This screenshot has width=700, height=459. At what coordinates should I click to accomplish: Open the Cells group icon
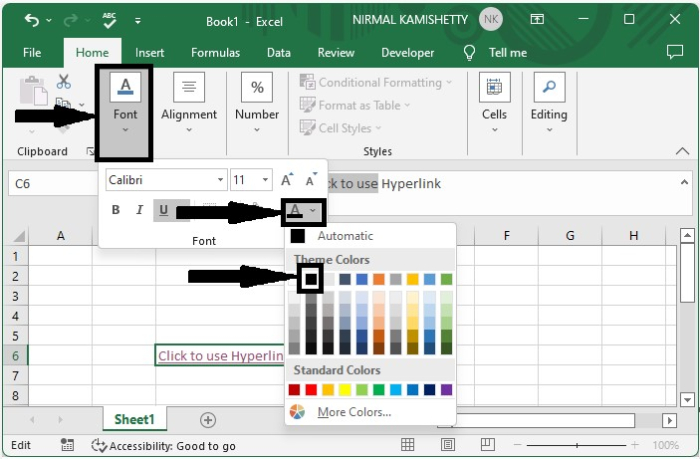[494, 89]
